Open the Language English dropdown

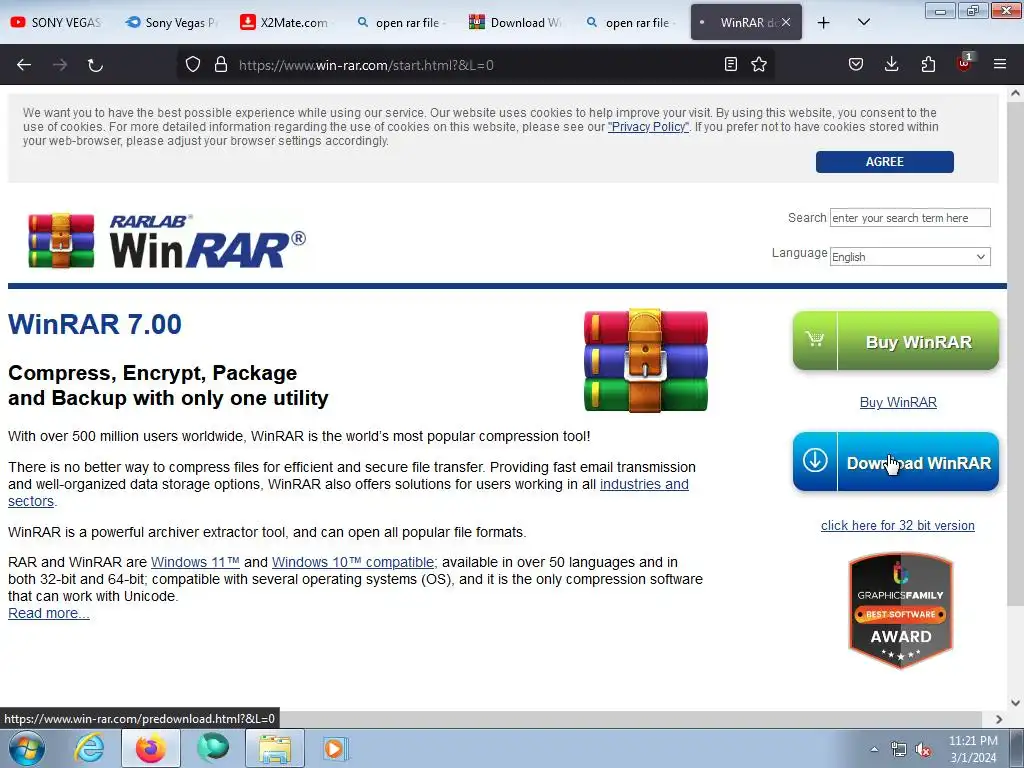pyautogui.click(x=910, y=257)
